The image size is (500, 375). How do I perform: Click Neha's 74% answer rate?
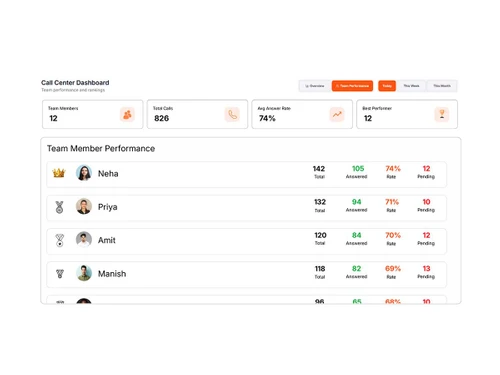coord(393,169)
